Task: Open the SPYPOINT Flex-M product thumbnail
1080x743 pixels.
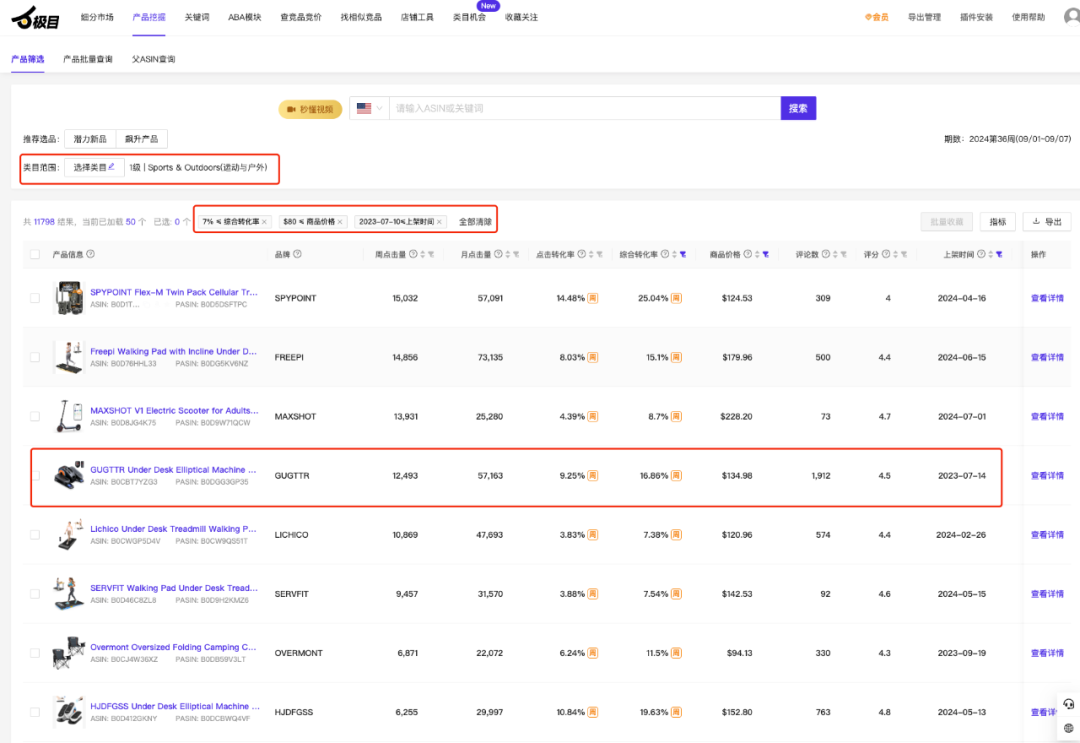Action: 69,298
